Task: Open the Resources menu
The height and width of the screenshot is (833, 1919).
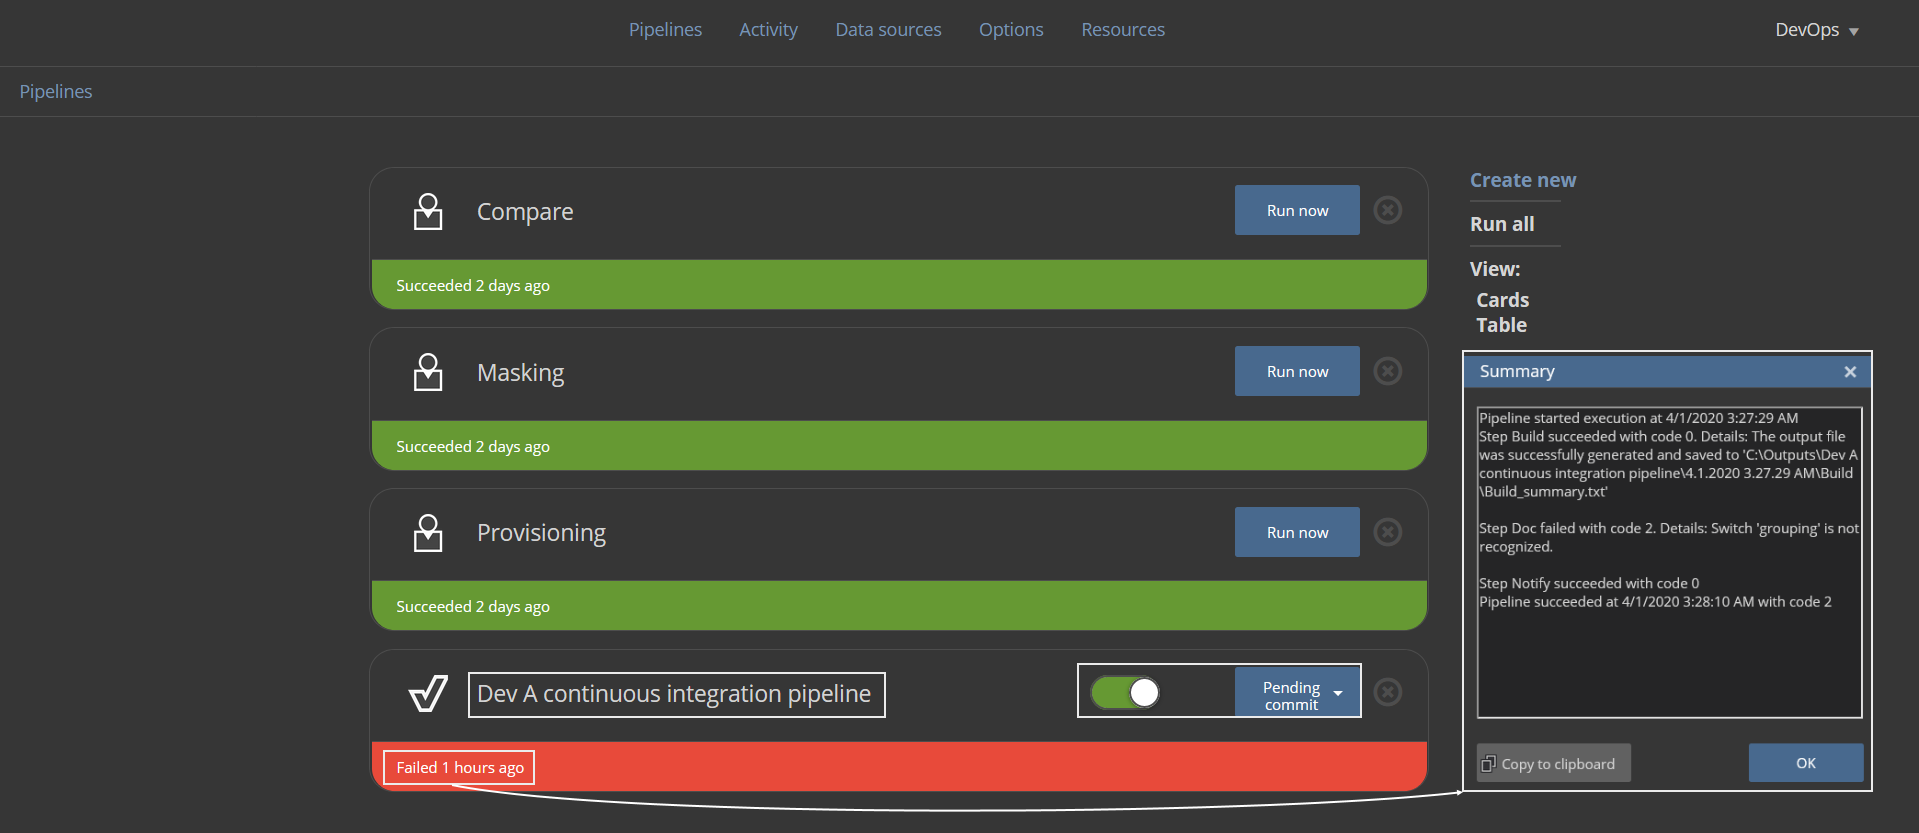Action: pyautogui.click(x=1123, y=30)
